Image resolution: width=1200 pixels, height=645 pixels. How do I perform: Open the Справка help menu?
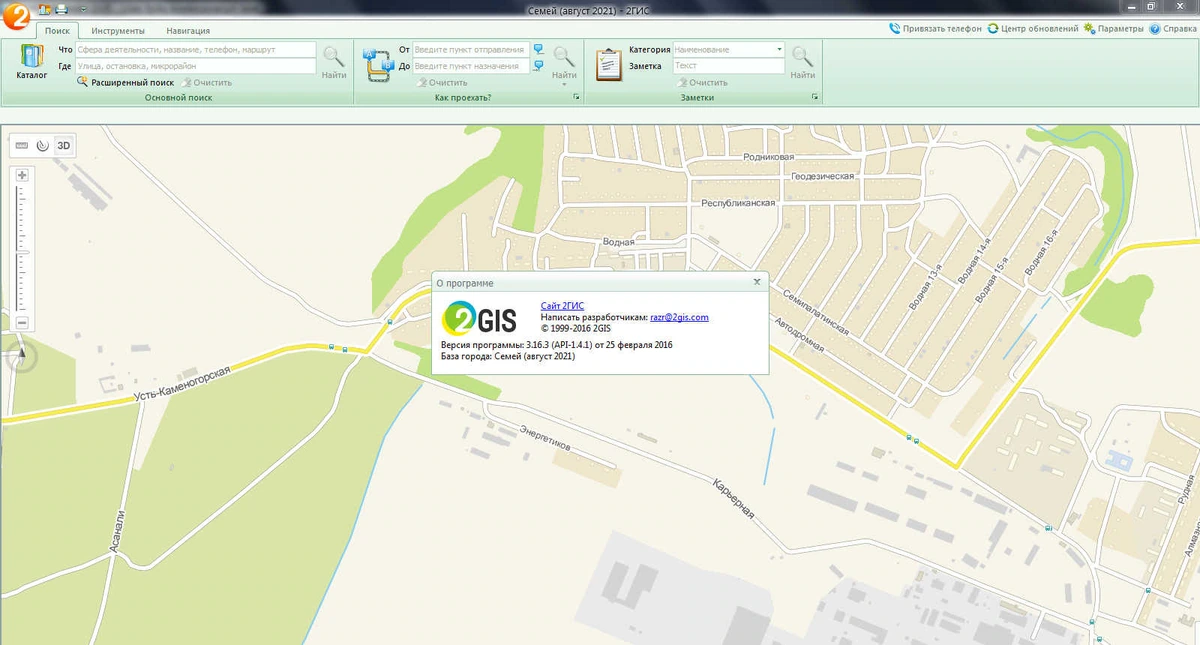(1173, 29)
